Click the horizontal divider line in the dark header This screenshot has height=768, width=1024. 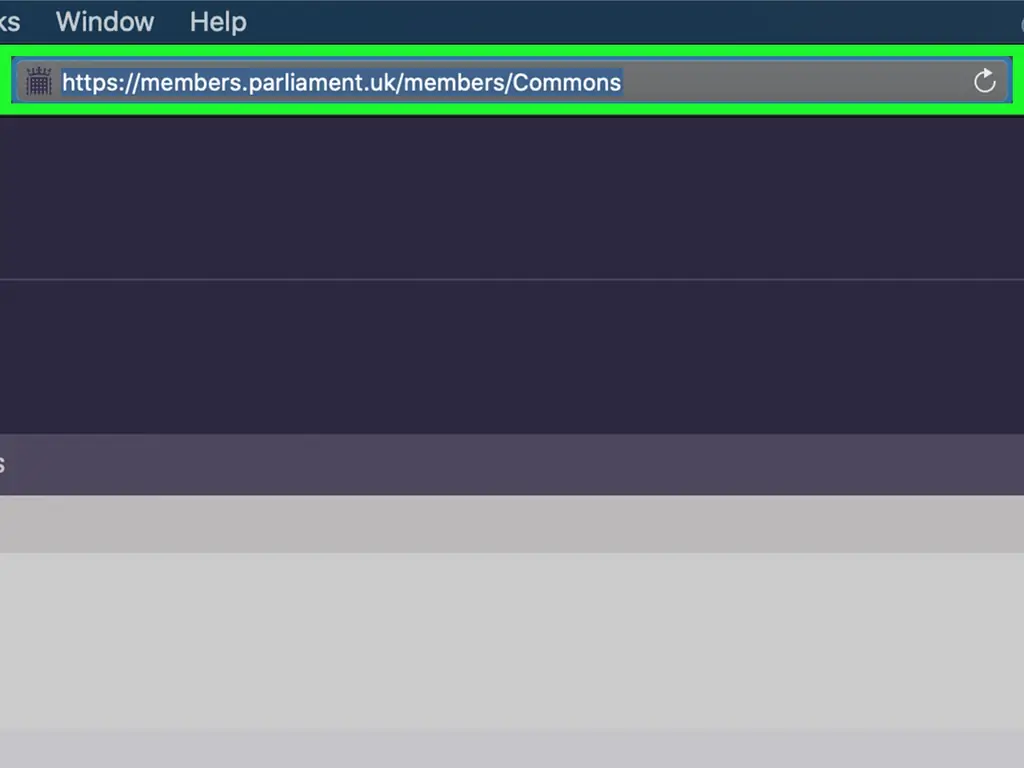[512, 279]
